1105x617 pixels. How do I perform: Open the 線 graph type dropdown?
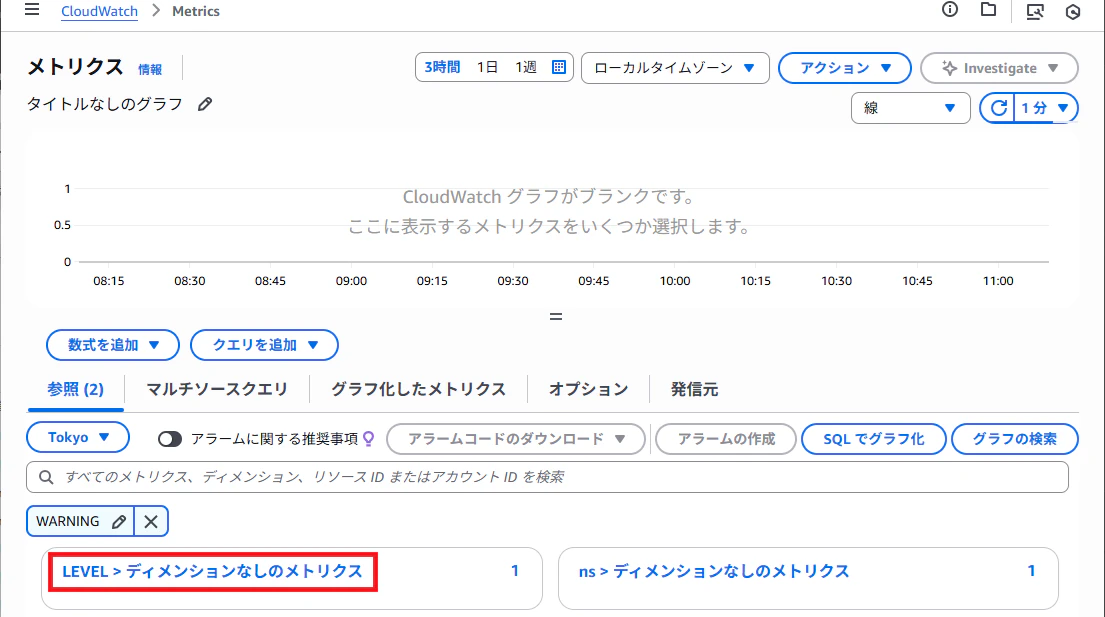pyautogui.click(x=910, y=108)
